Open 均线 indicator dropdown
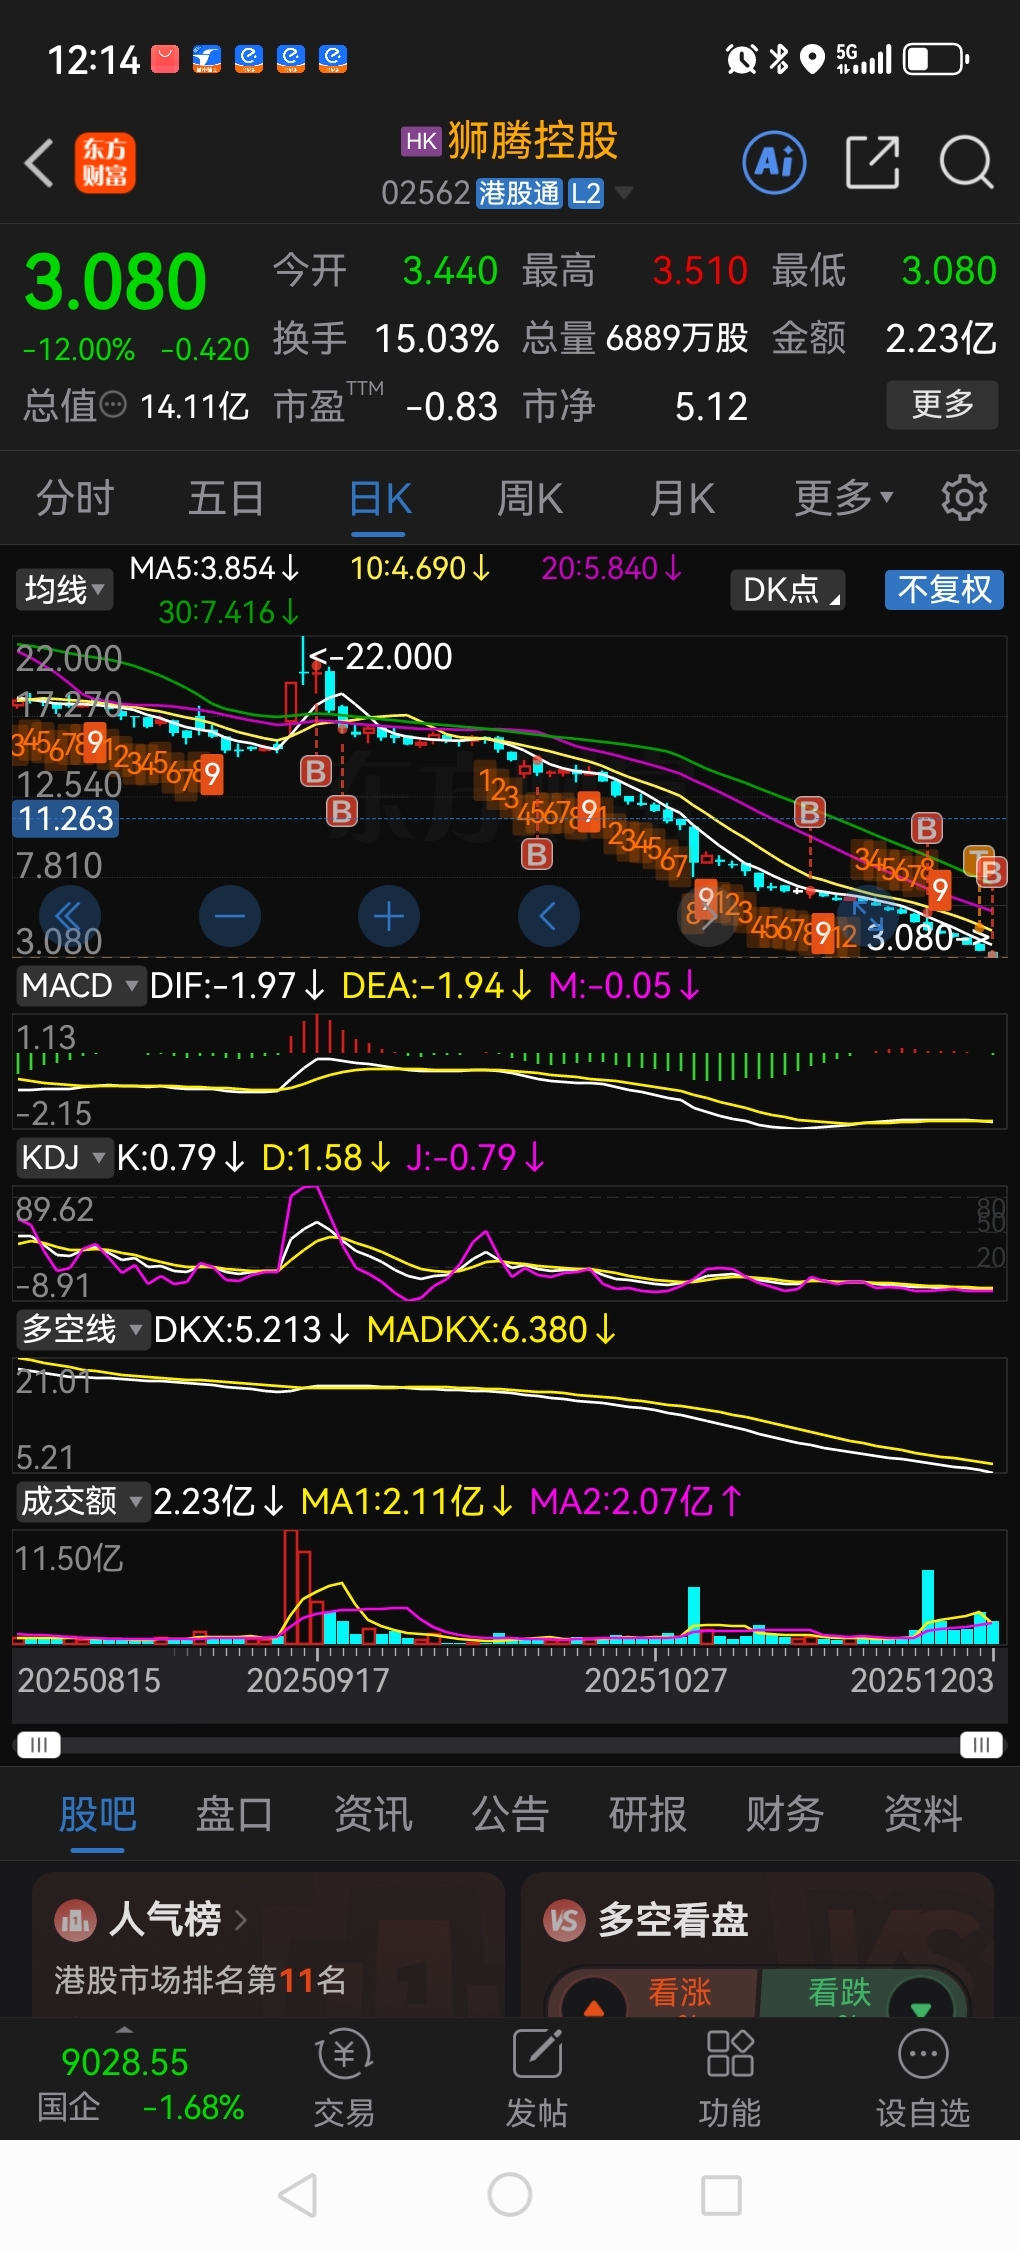 click(63, 589)
